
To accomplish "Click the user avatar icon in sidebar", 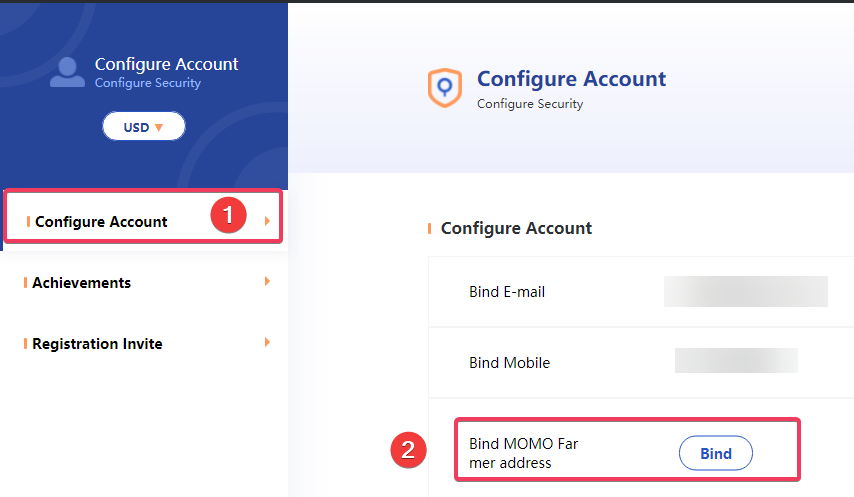I will coord(68,72).
